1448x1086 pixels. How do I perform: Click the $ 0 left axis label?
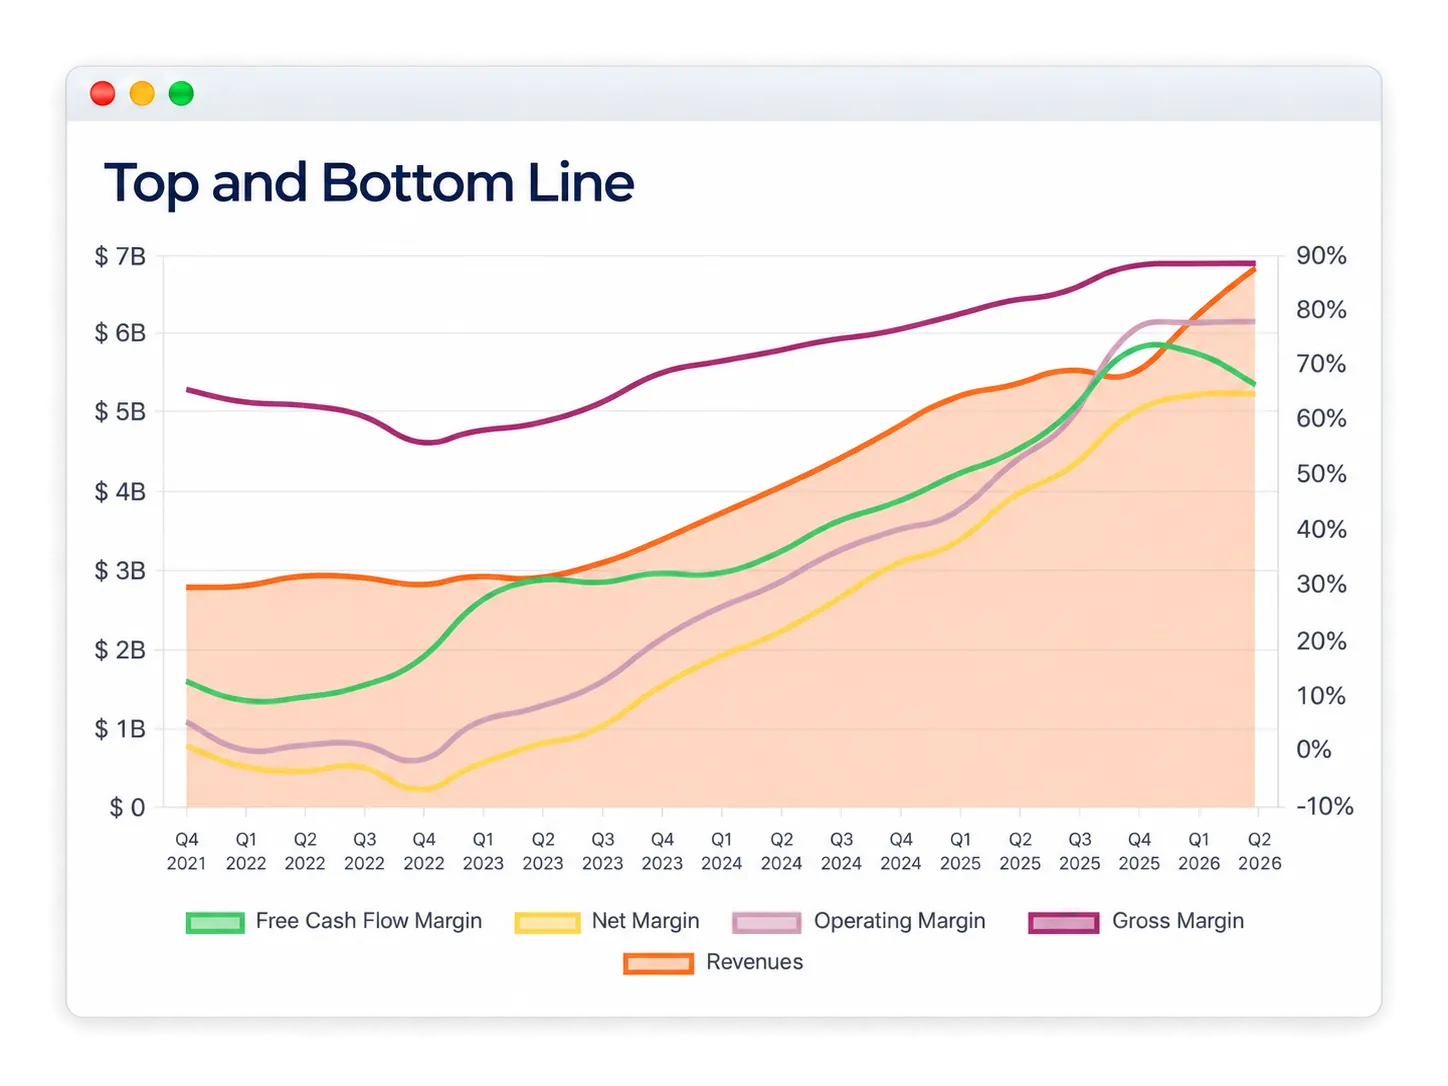click(x=127, y=808)
